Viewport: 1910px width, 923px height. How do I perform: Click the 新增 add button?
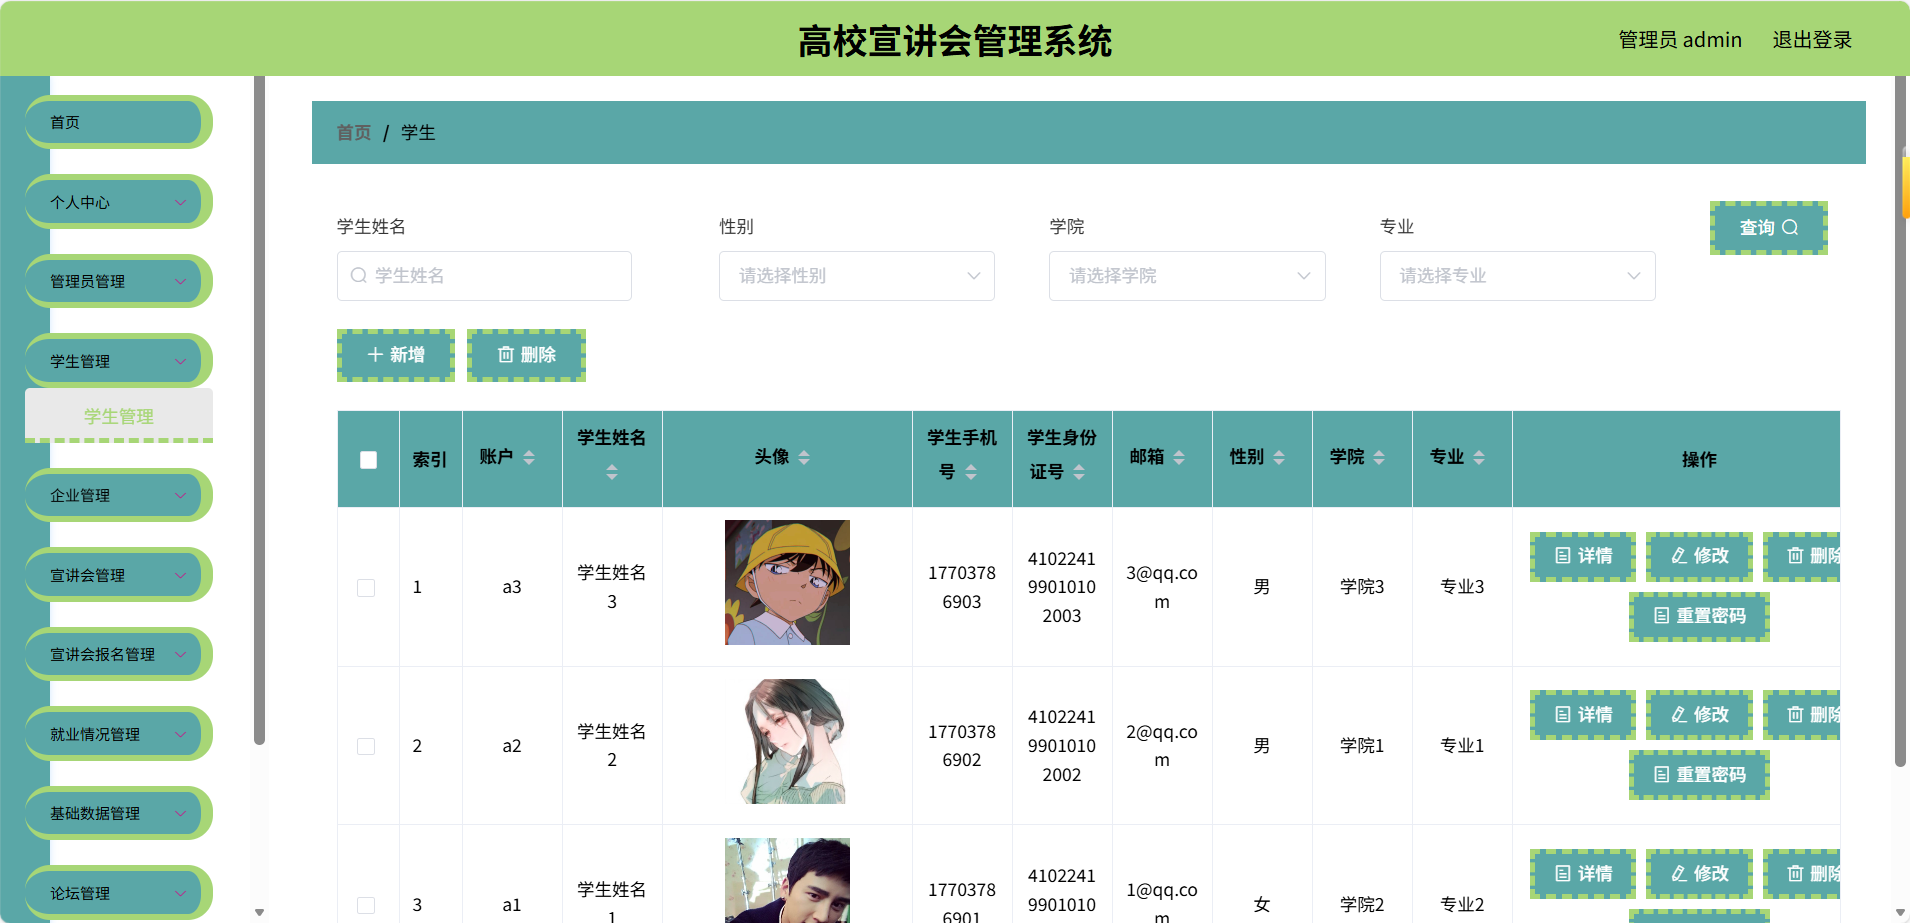(x=396, y=355)
